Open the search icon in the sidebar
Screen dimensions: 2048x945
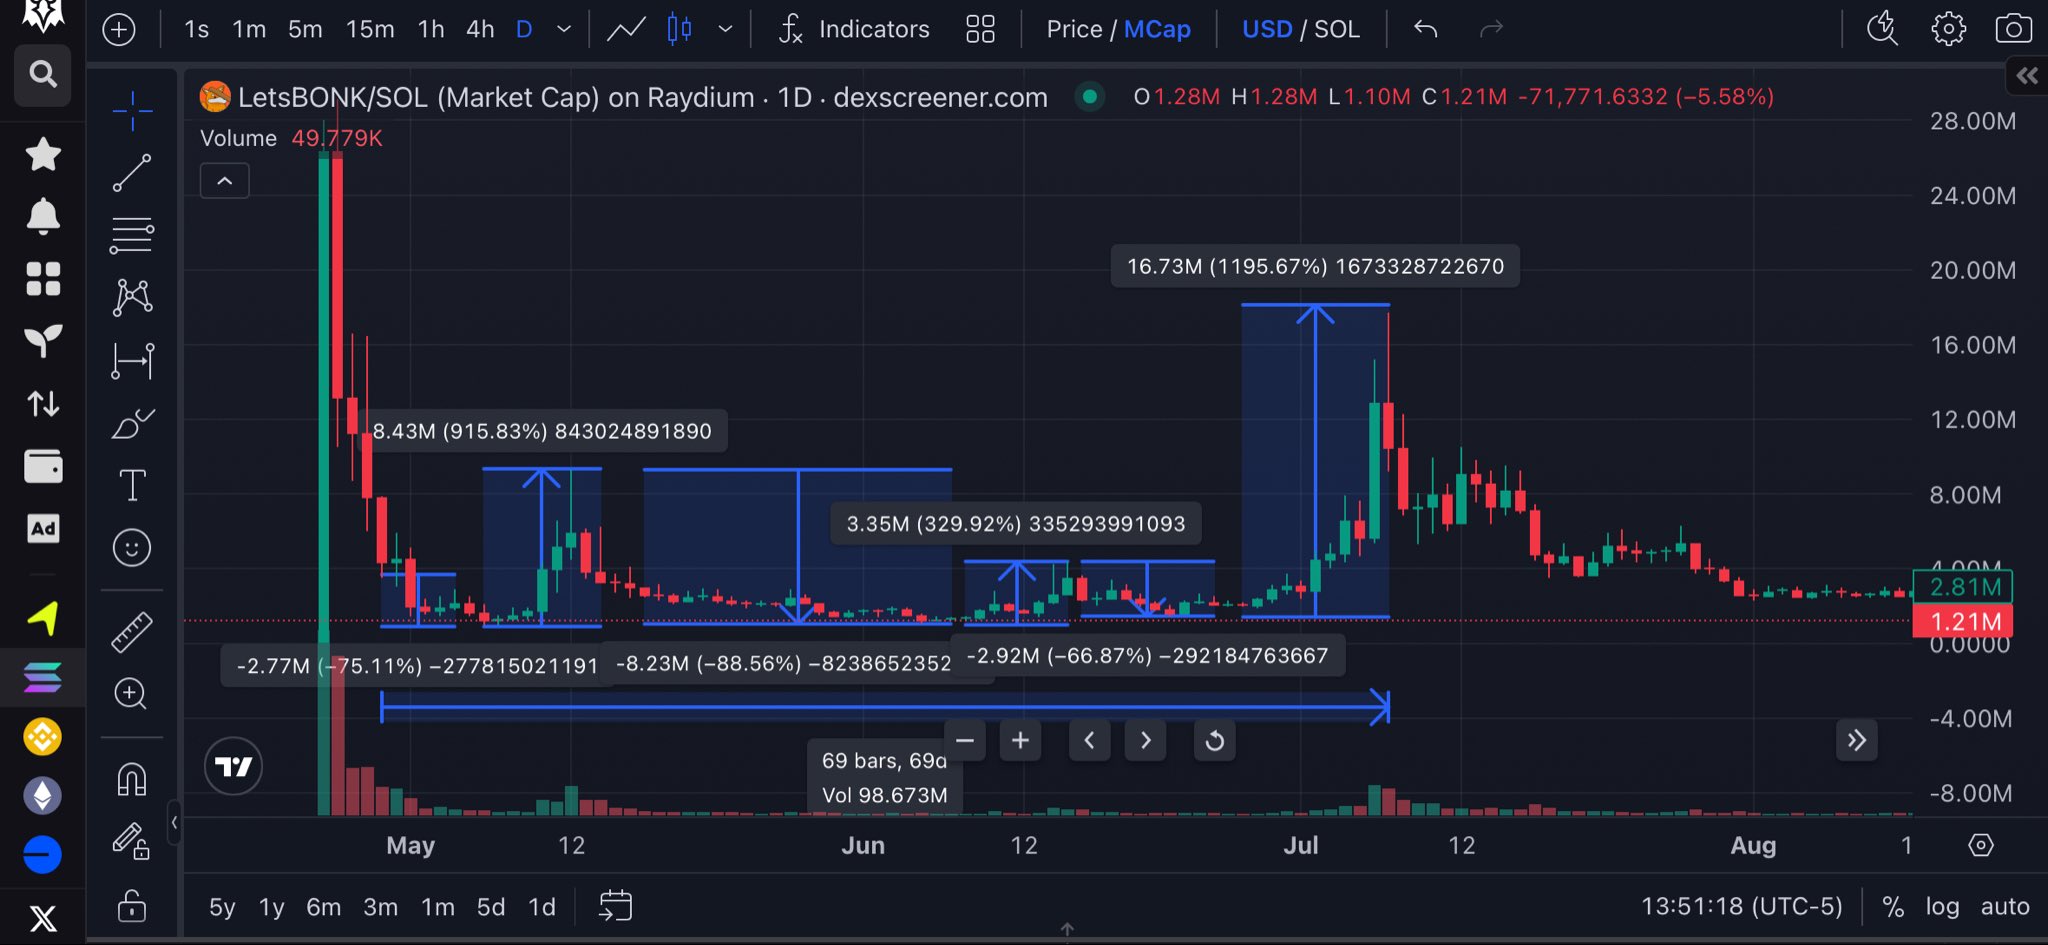coord(42,74)
